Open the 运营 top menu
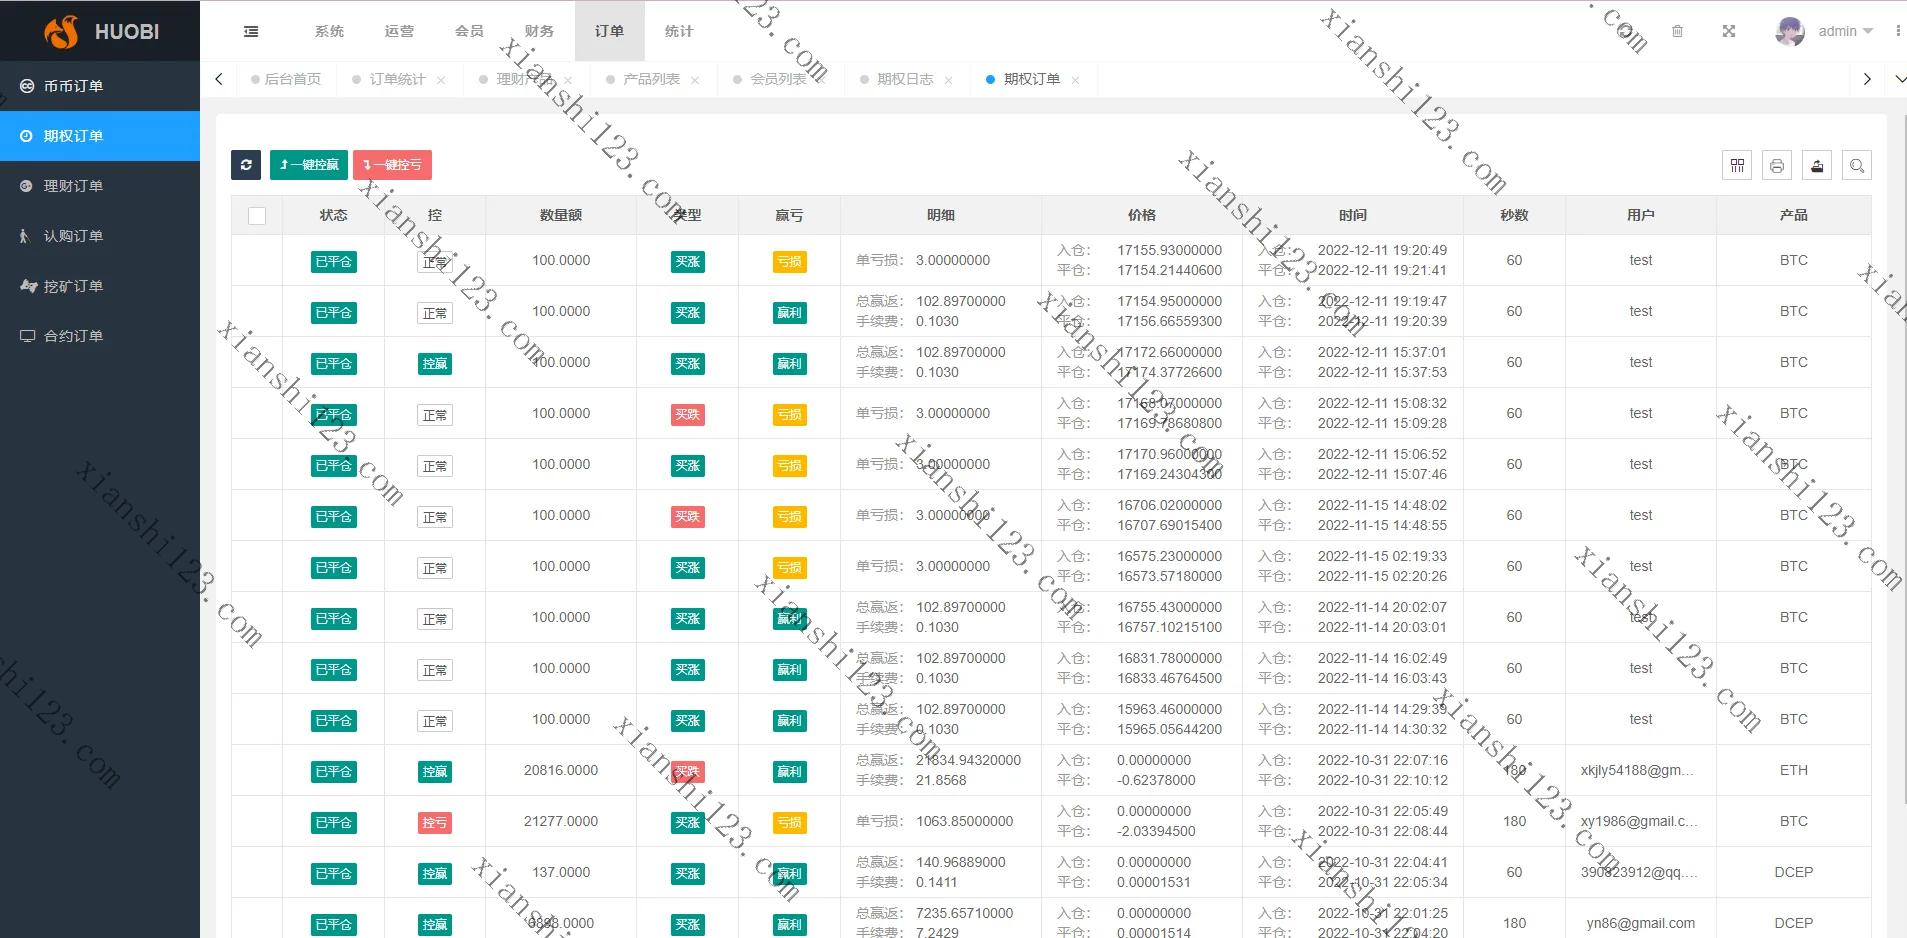Viewport: 1907px width, 938px height. pos(399,31)
